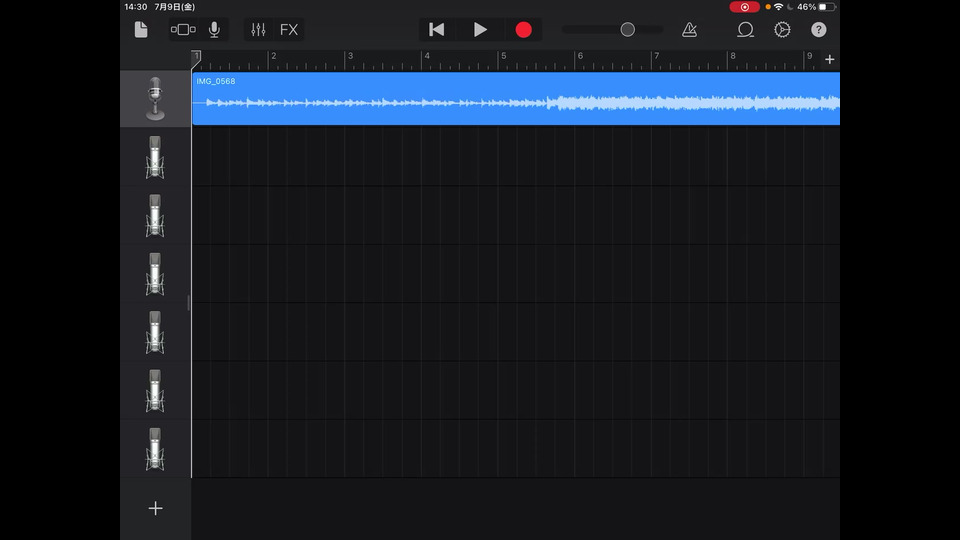Select the fourth track microphone icon

pos(156,274)
